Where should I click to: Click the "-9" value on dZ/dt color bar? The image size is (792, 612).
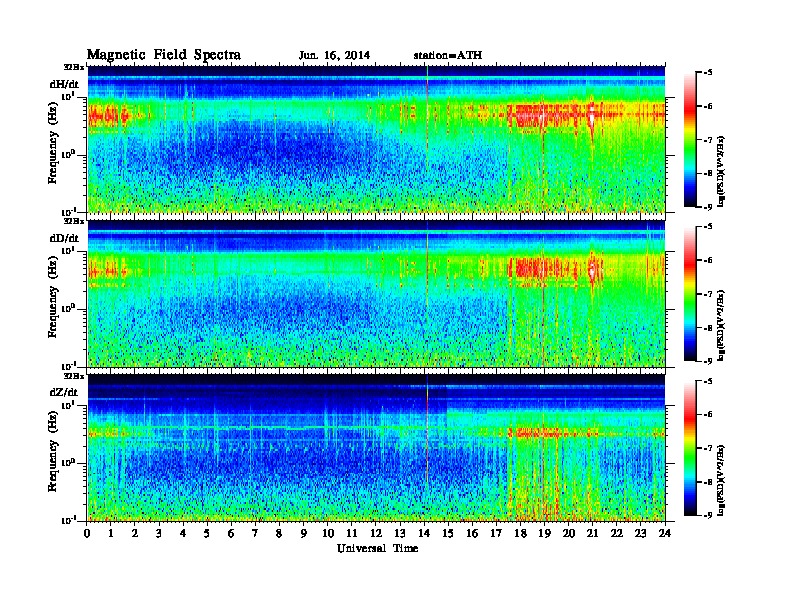point(708,515)
